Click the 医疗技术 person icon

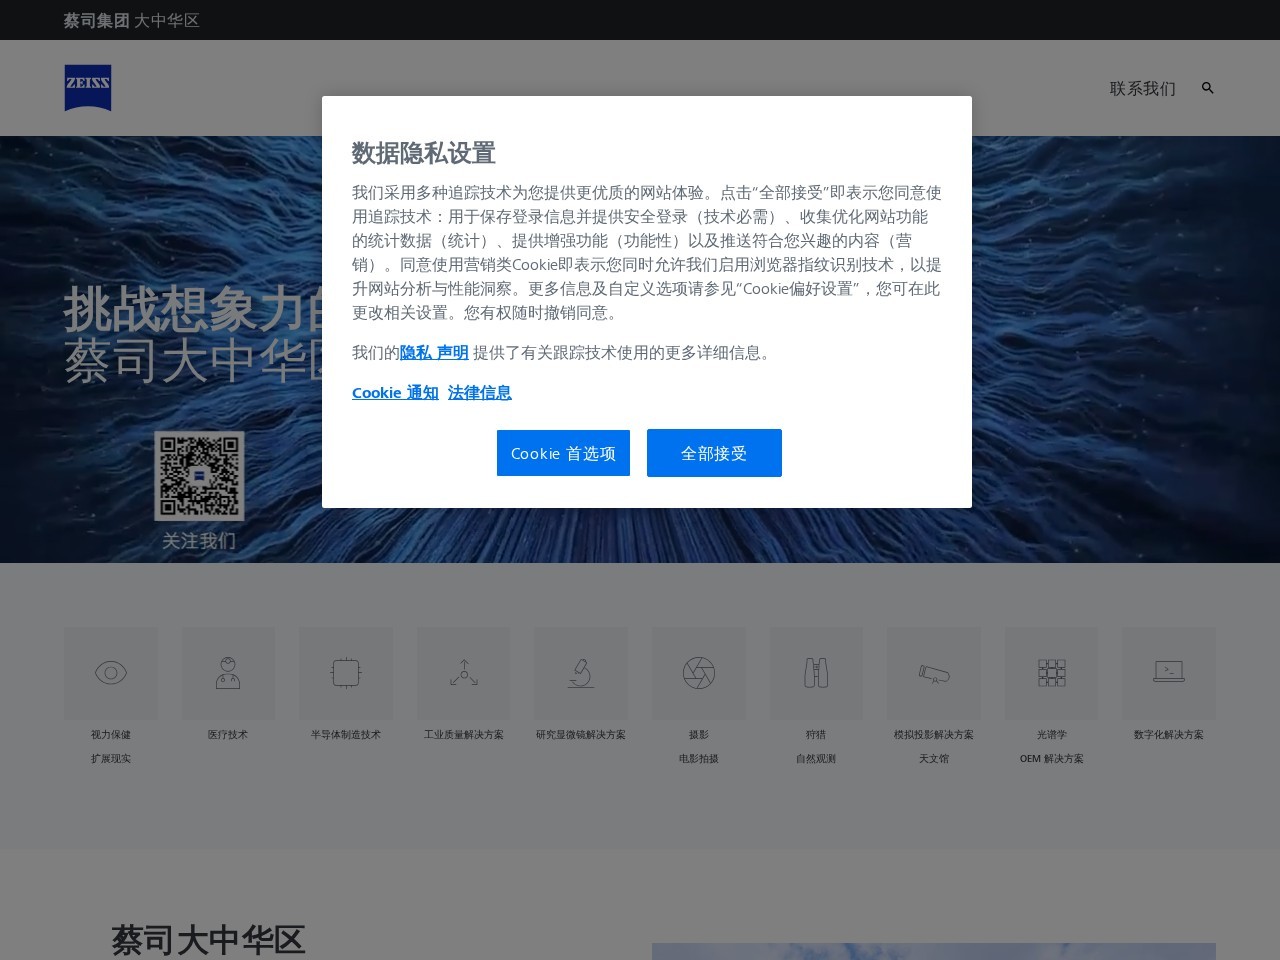coord(228,673)
